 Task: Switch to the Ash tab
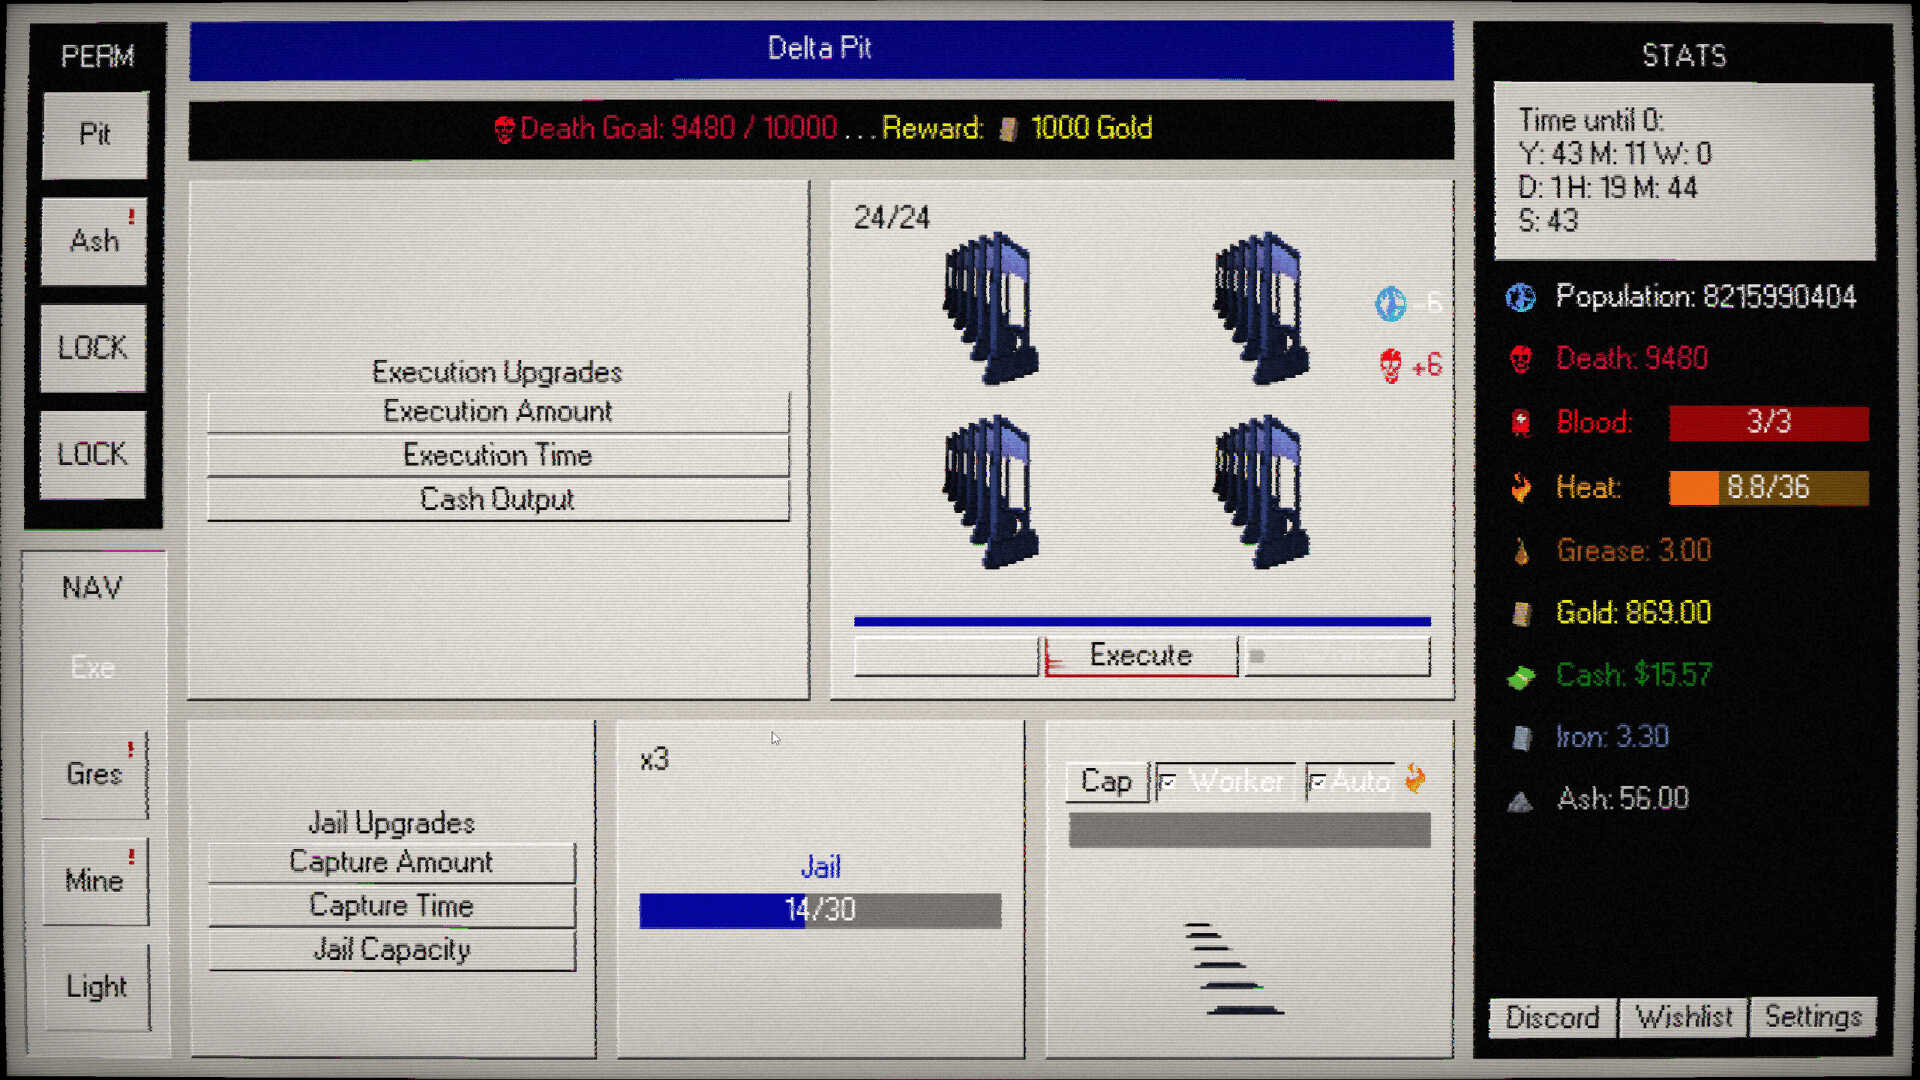click(94, 241)
